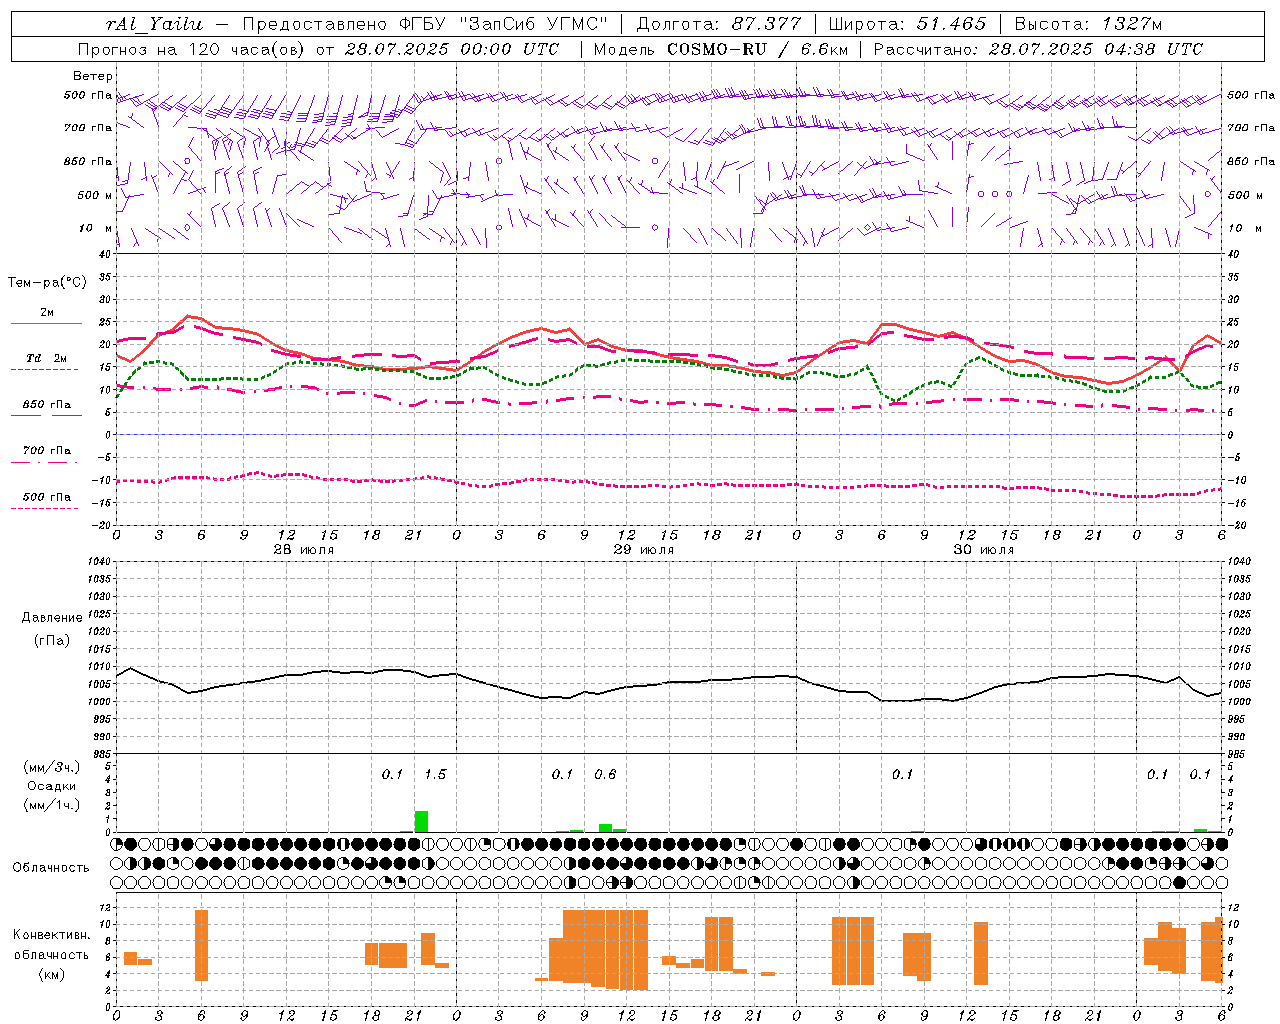Screen dimensions: 1280x1024
Task: Click the green precipitation bar below 0.6
Action: pos(605,828)
